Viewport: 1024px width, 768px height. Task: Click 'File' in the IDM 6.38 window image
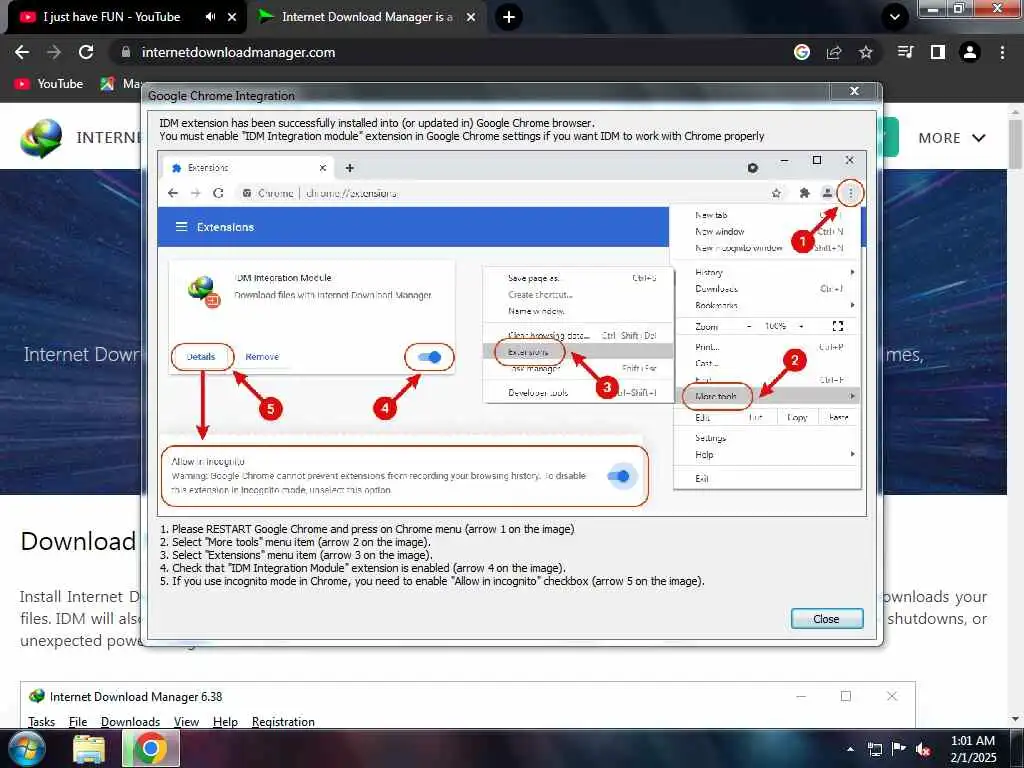(x=78, y=722)
